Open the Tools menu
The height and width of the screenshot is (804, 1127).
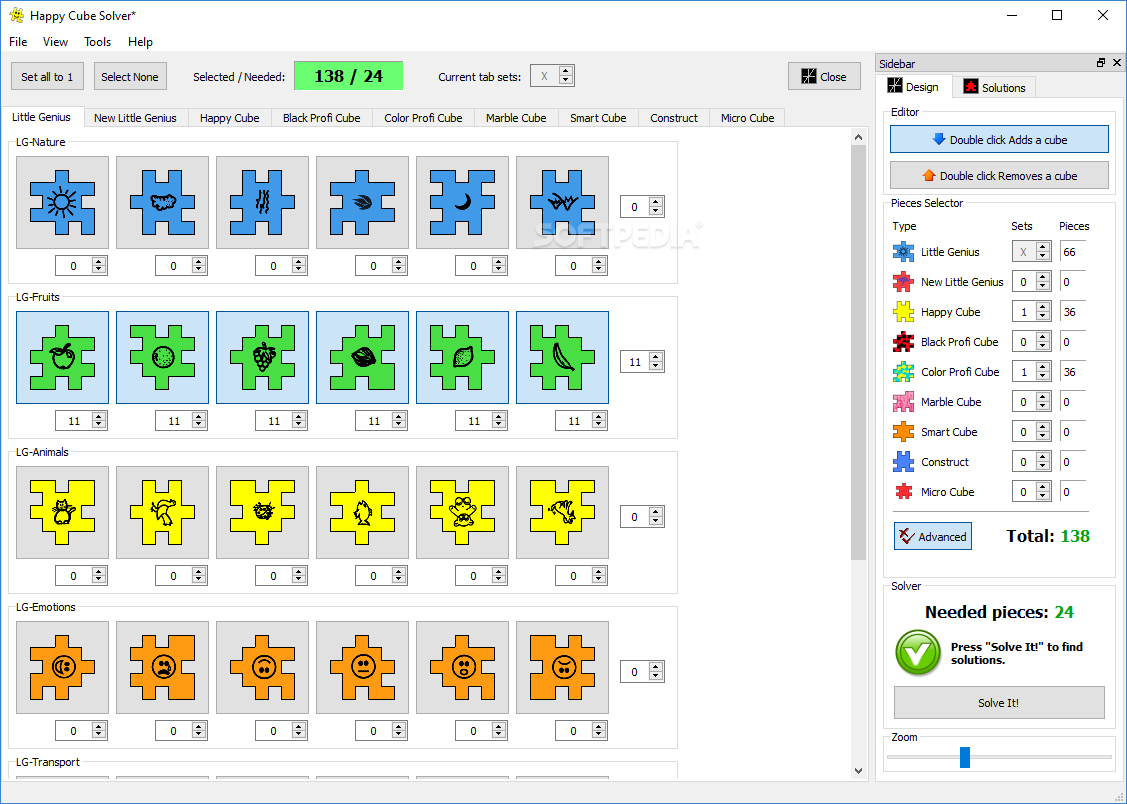pos(98,42)
